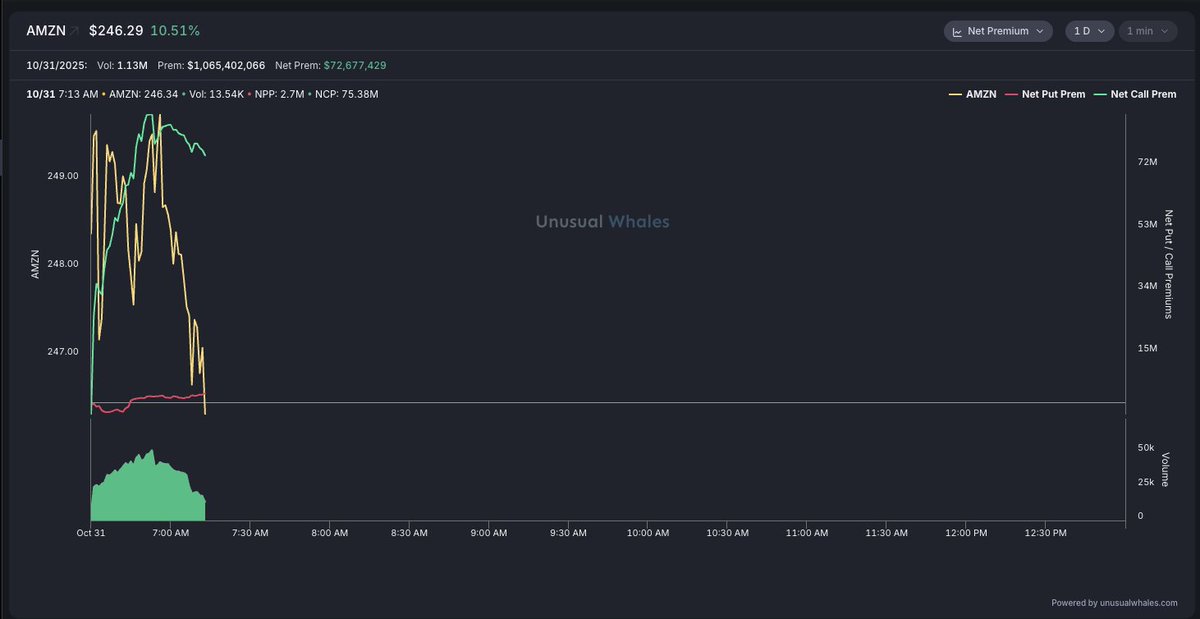Click the yellow AMZN legend line swatch

click(x=955, y=94)
